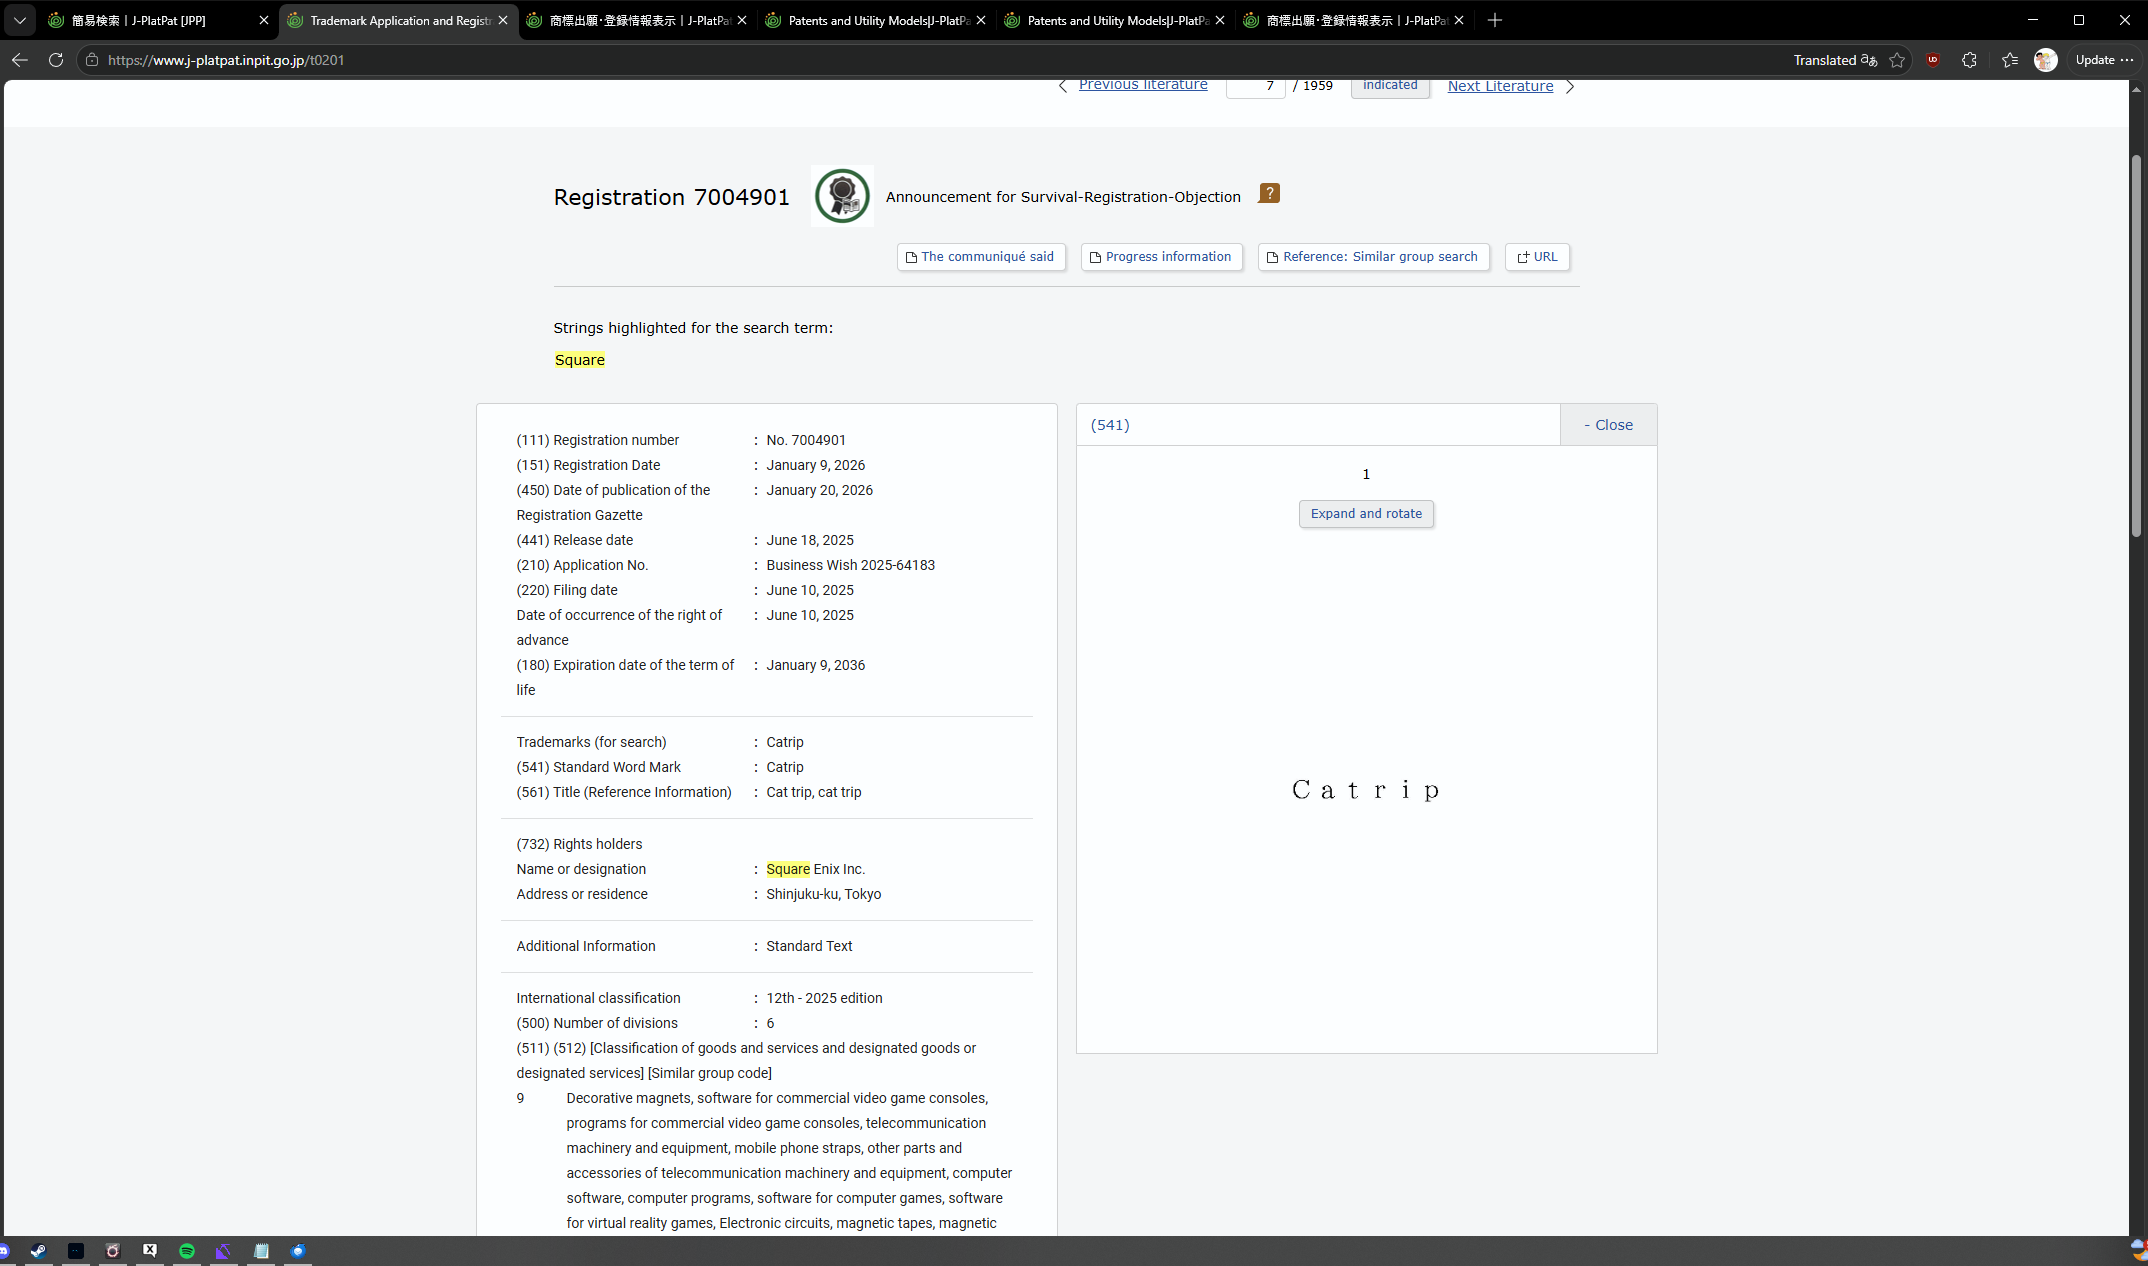Click the Translated page icon in address bar
Viewport: 2148px width, 1266px height.
click(x=1868, y=60)
